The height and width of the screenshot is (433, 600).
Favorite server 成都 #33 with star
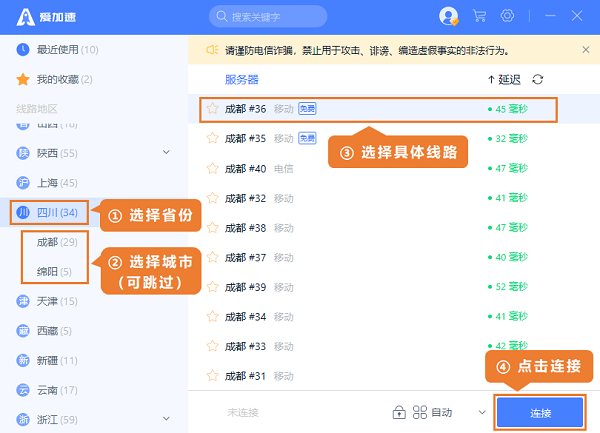(x=212, y=346)
